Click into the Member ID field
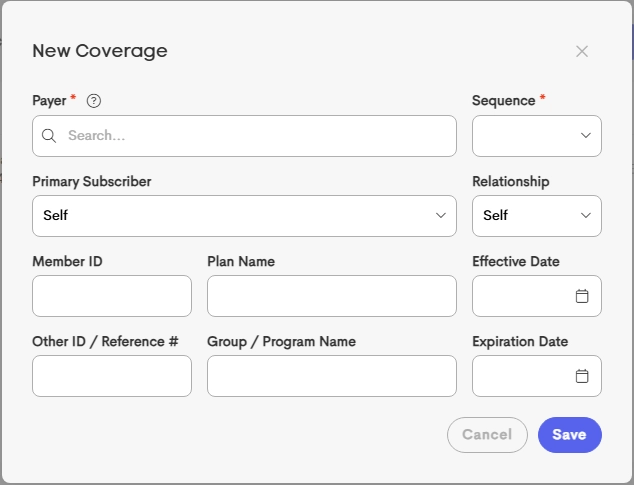This screenshot has height=485, width=634. click(112, 296)
